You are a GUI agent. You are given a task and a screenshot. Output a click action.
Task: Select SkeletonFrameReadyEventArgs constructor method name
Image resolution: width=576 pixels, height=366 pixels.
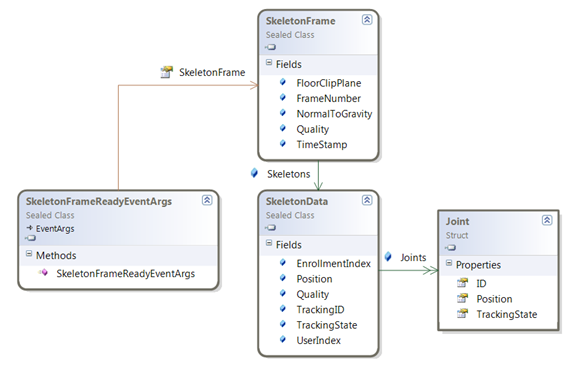[126, 274]
